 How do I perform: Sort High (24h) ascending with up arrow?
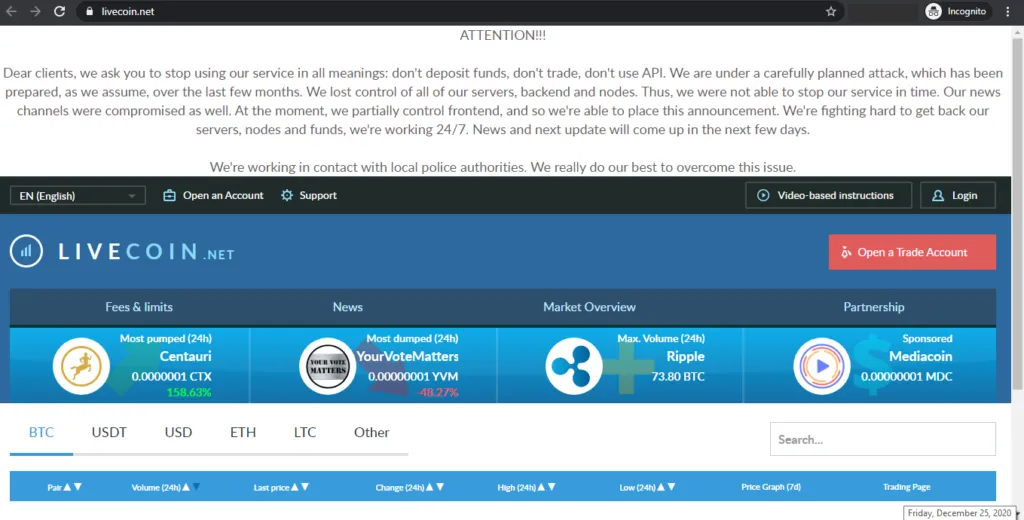pos(541,487)
